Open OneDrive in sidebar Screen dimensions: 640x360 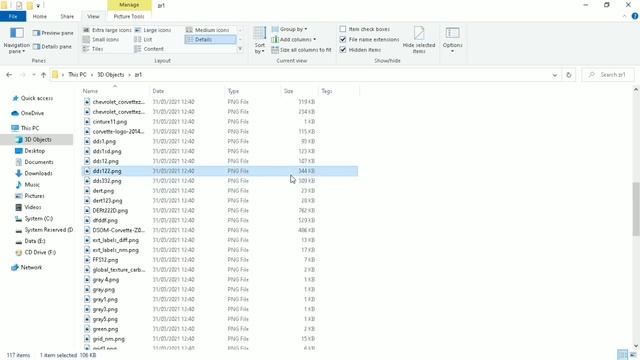click(28, 113)
